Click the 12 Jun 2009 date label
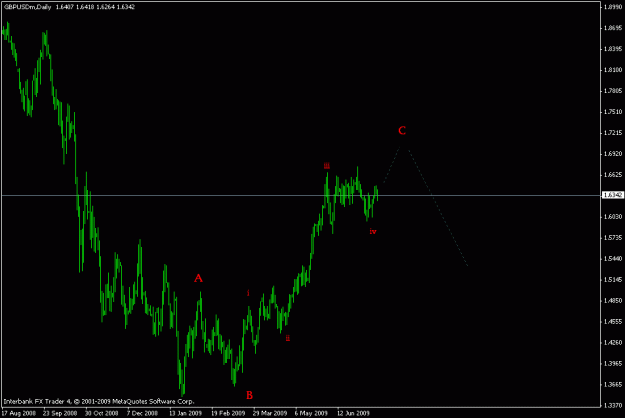This screenshot has width=625, height=418. (353, 413)
